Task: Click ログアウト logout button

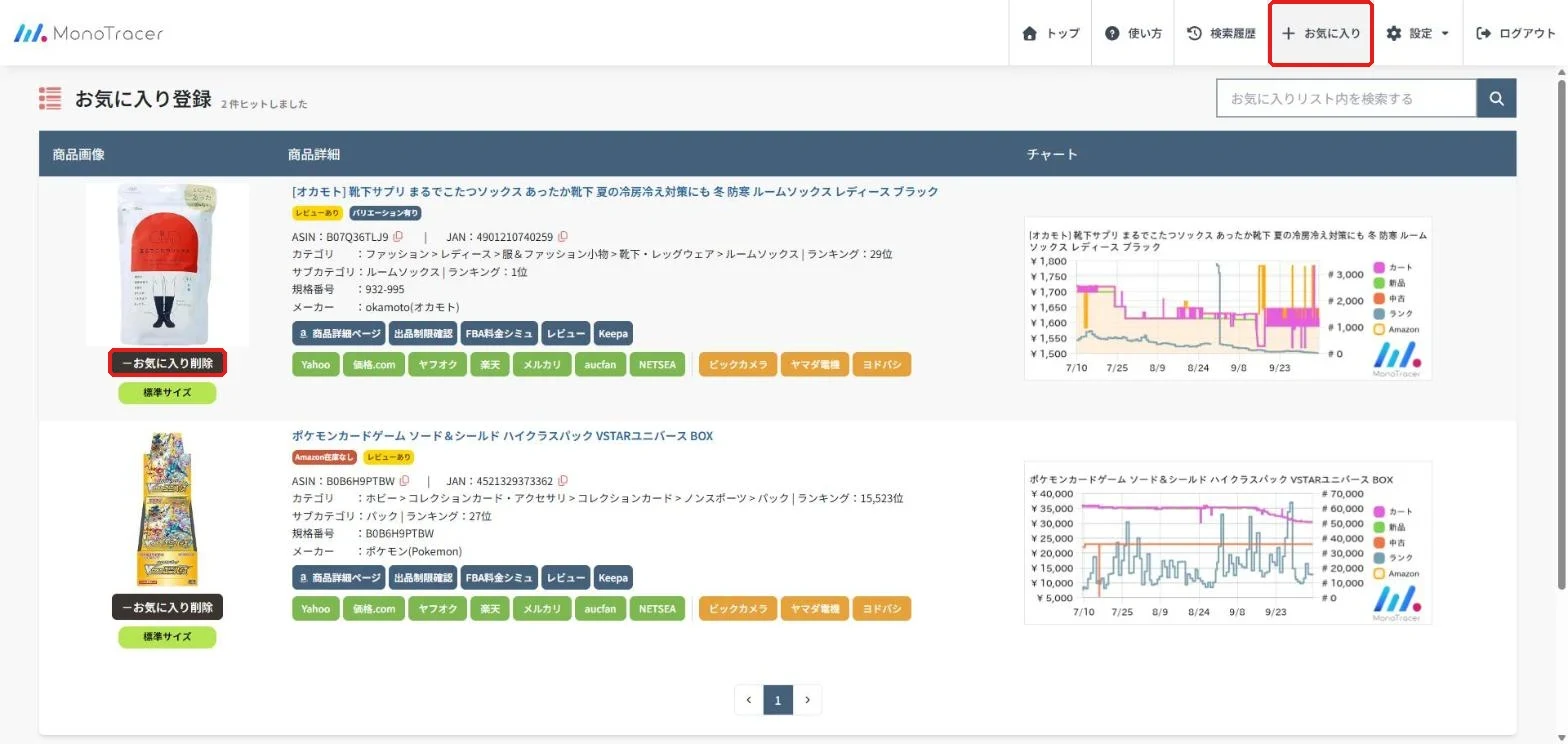Action: coord(1516,33)
